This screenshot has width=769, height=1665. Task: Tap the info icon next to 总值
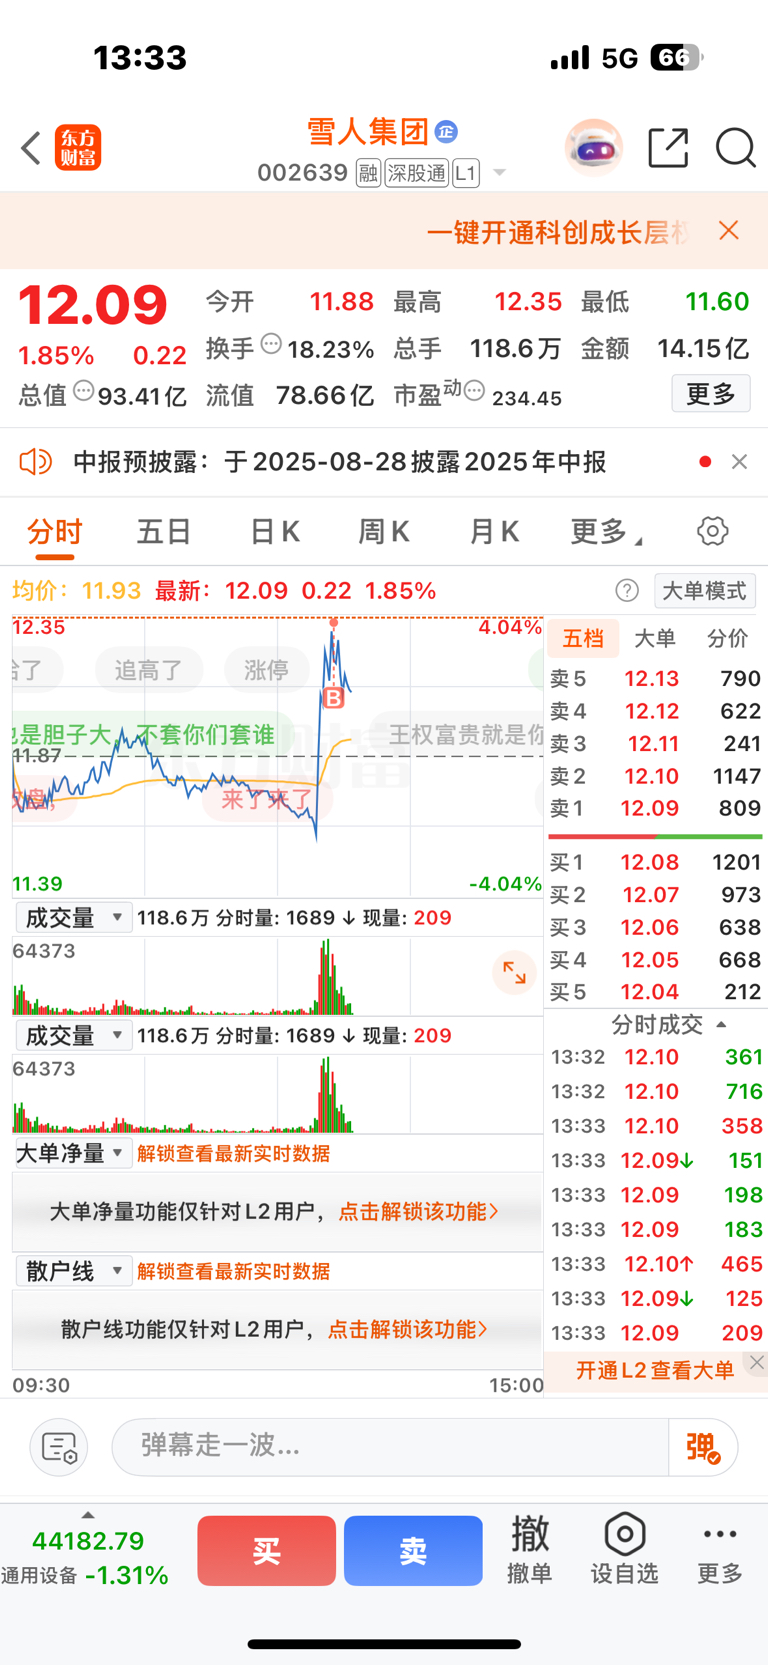(x=84, y=391)
